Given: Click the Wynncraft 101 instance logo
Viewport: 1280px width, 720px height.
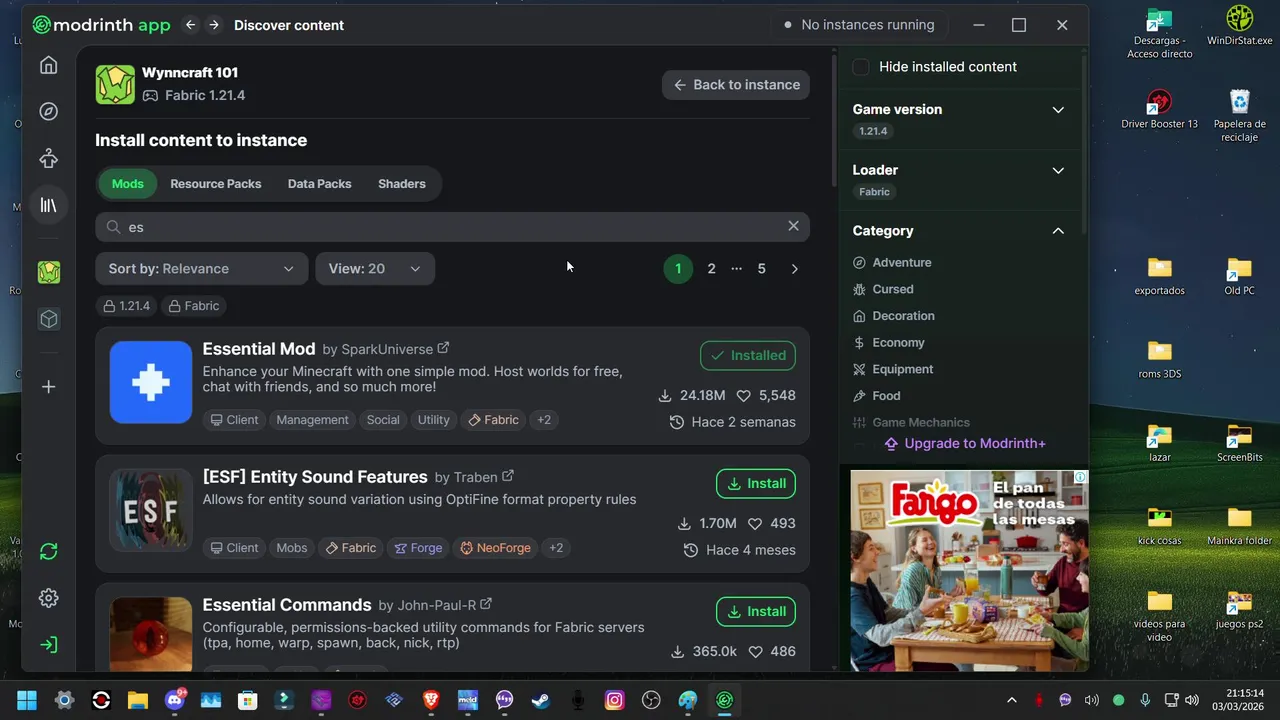Looking at the screenshot, I should click(115, 85).
